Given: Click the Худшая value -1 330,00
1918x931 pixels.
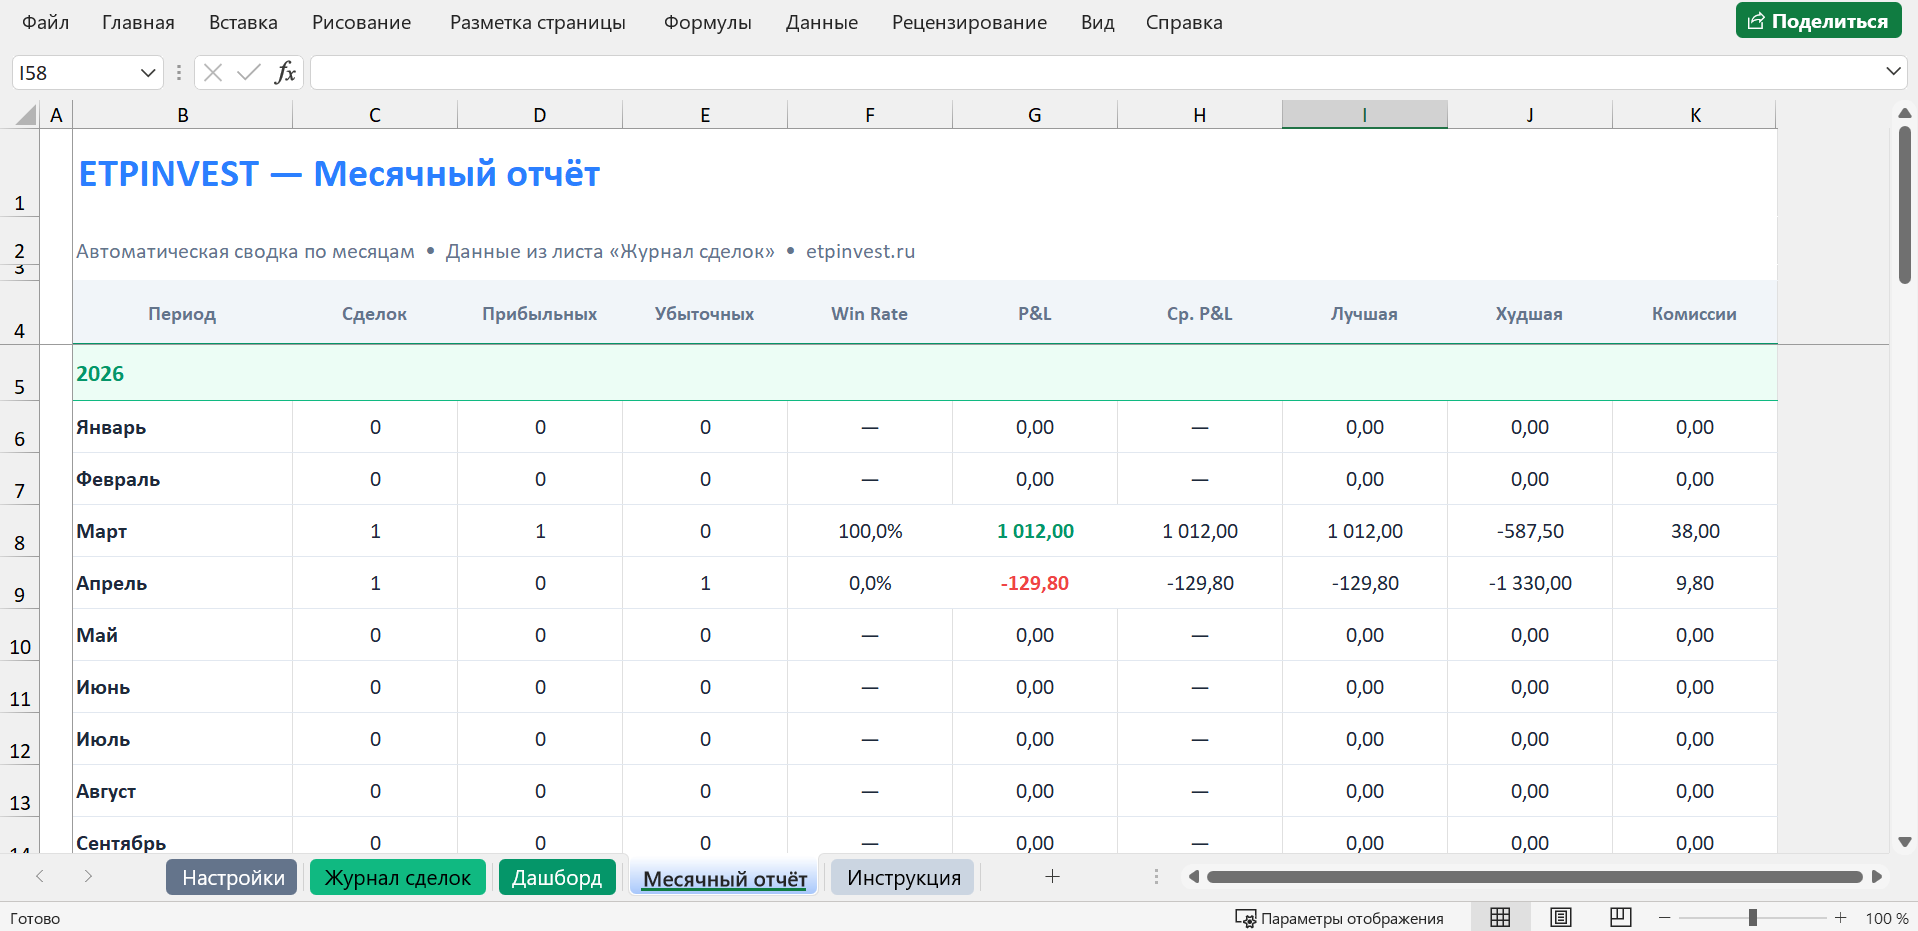Looking at the screenshot, I should [x=1529, y=583].
